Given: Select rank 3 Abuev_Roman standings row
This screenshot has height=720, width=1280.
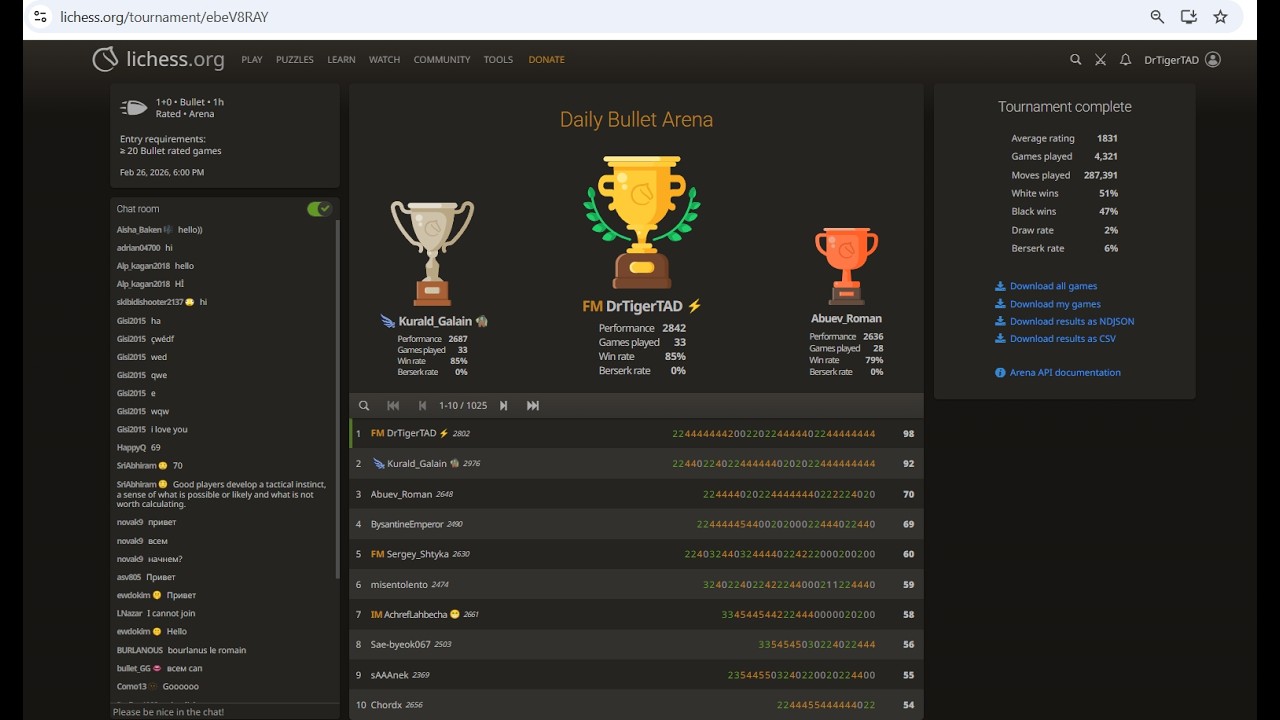Looking at the screenshot, I should (x=636, y=494).
